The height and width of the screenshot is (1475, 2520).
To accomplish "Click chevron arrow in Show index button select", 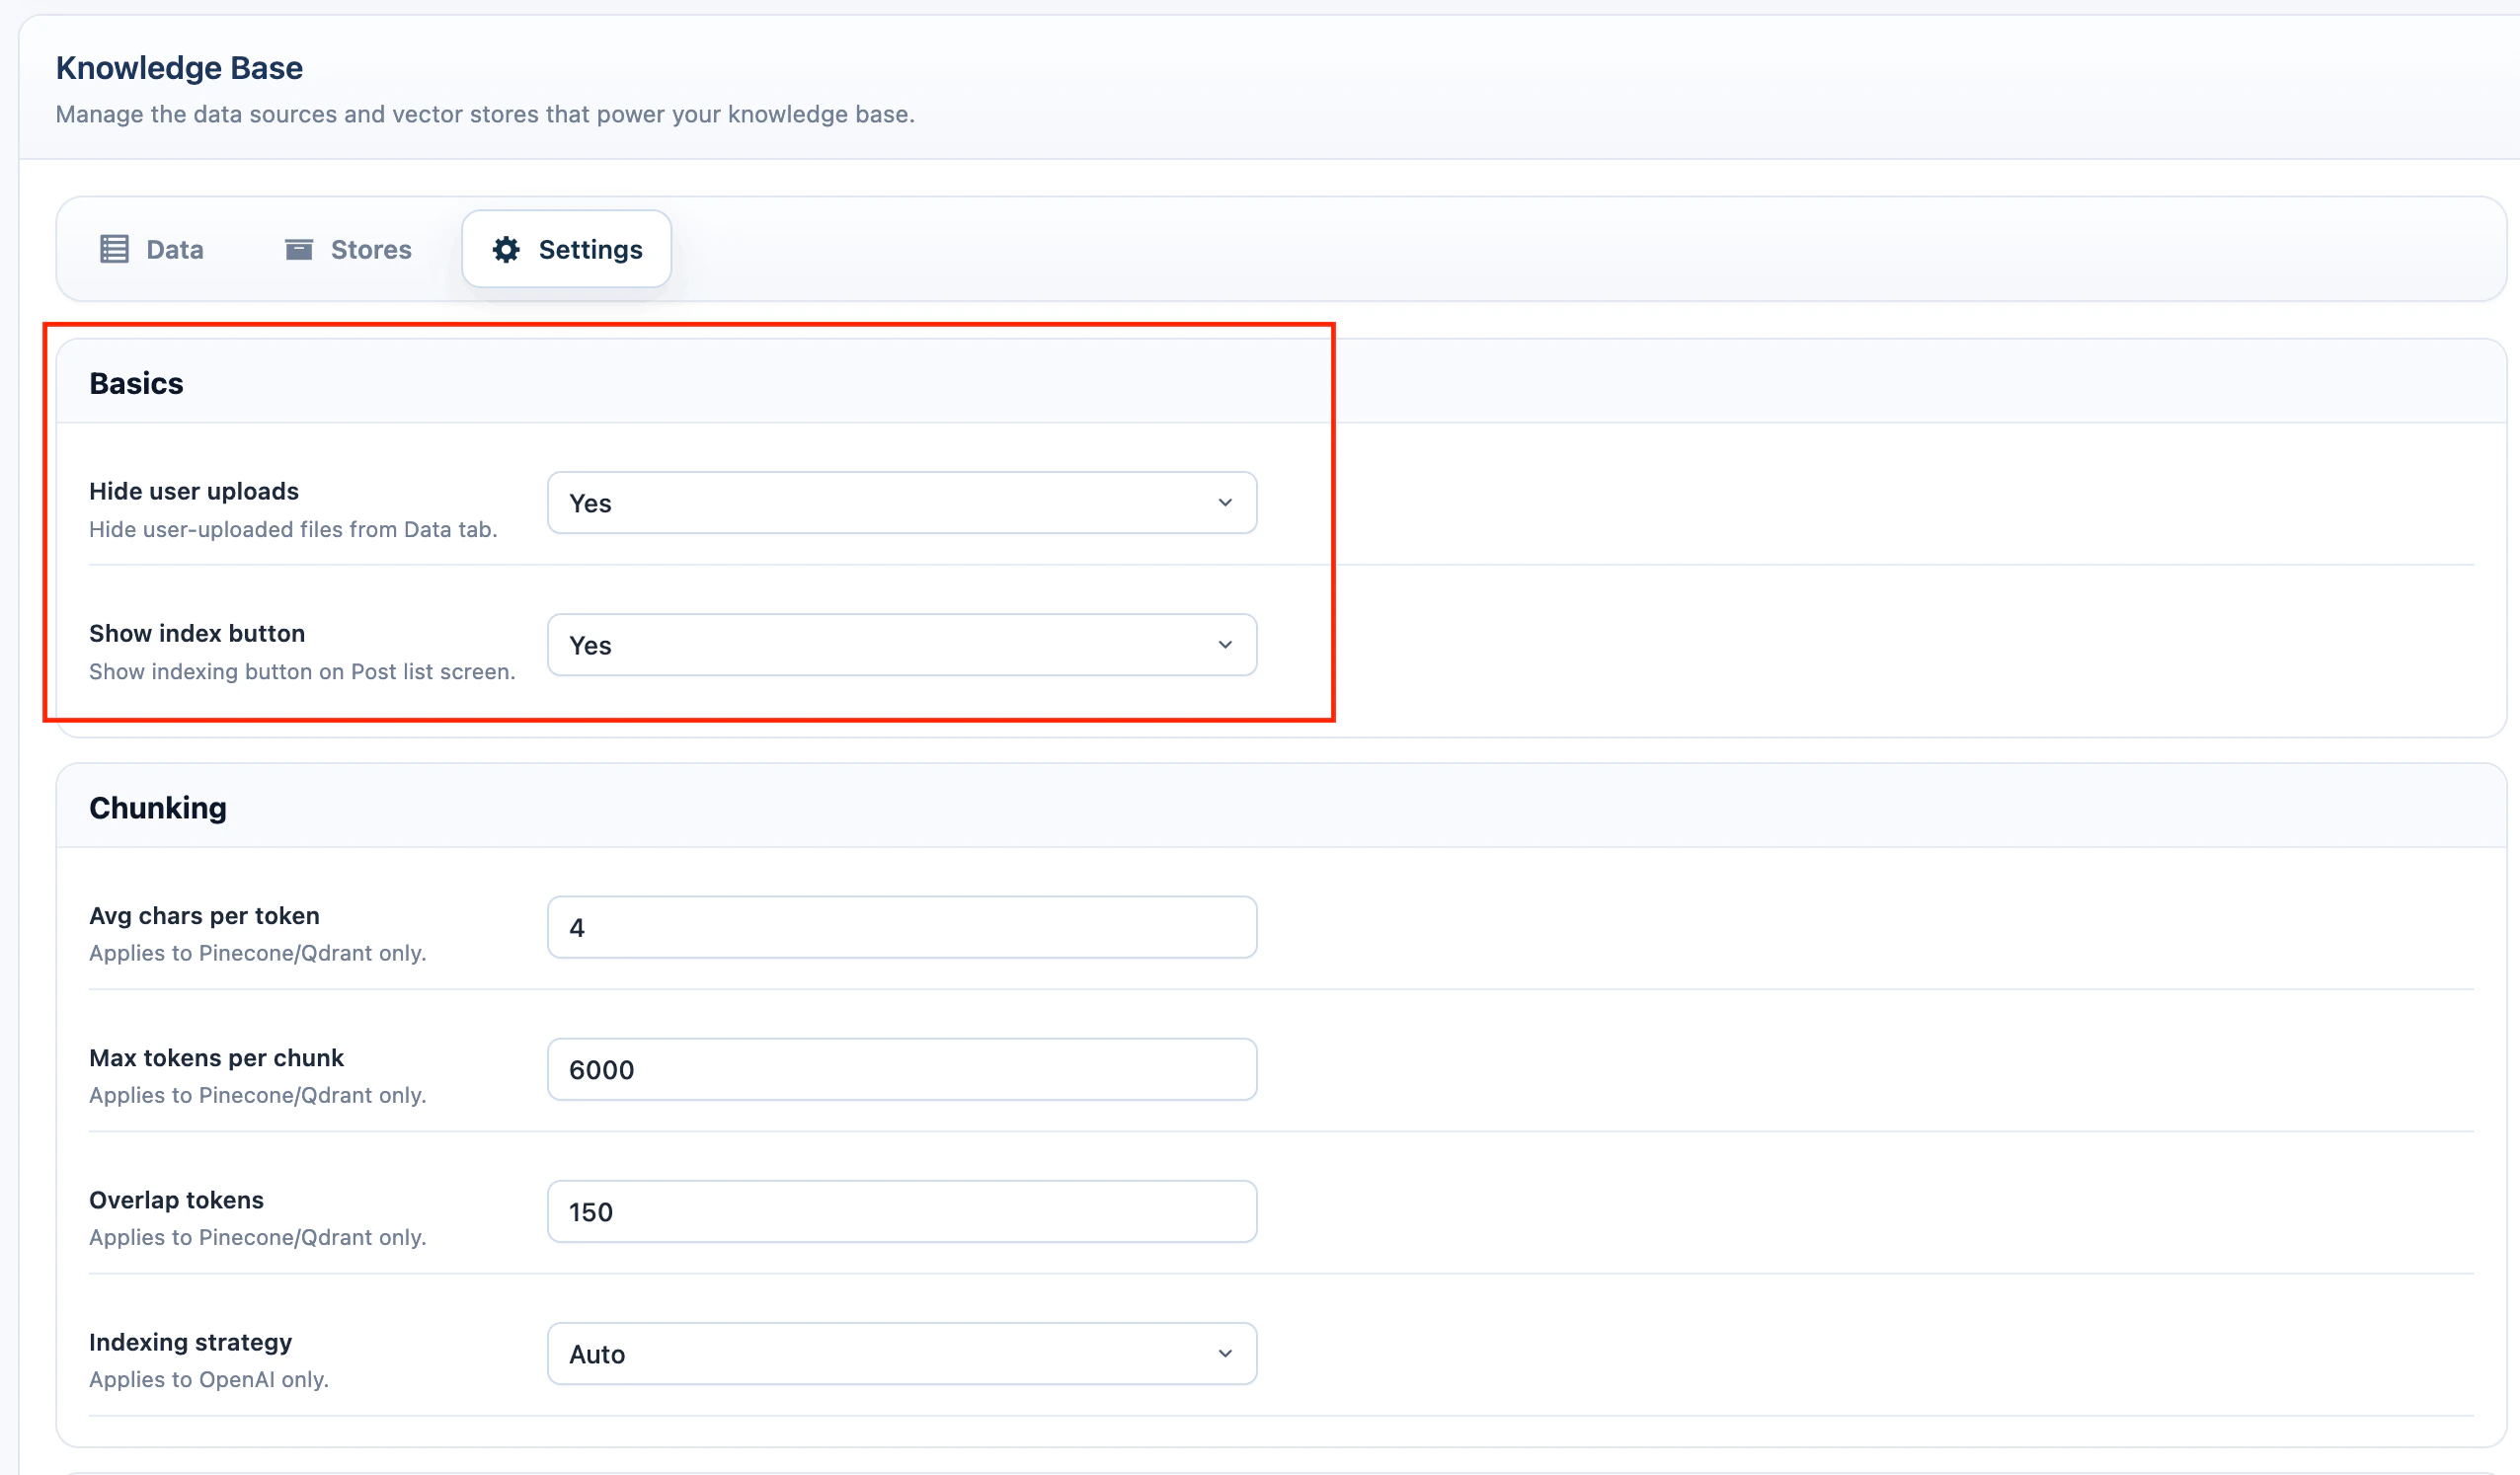I will coord(1225,645).
